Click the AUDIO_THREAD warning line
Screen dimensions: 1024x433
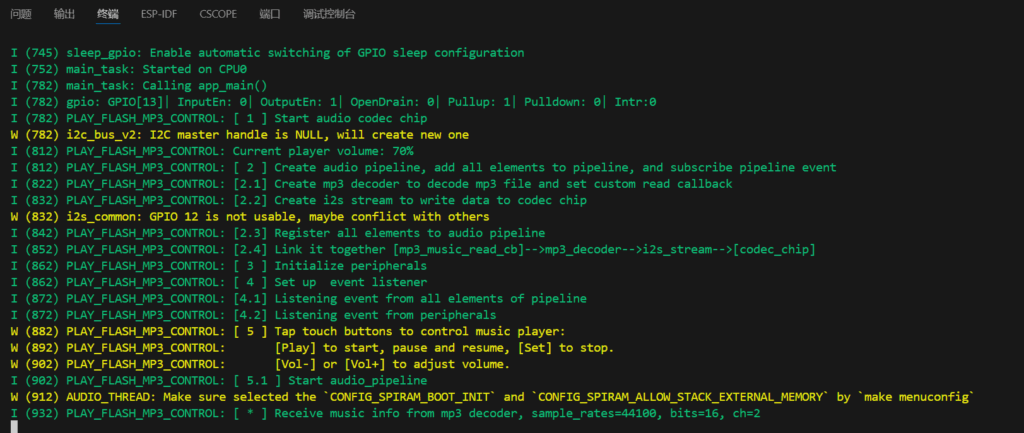493,396
